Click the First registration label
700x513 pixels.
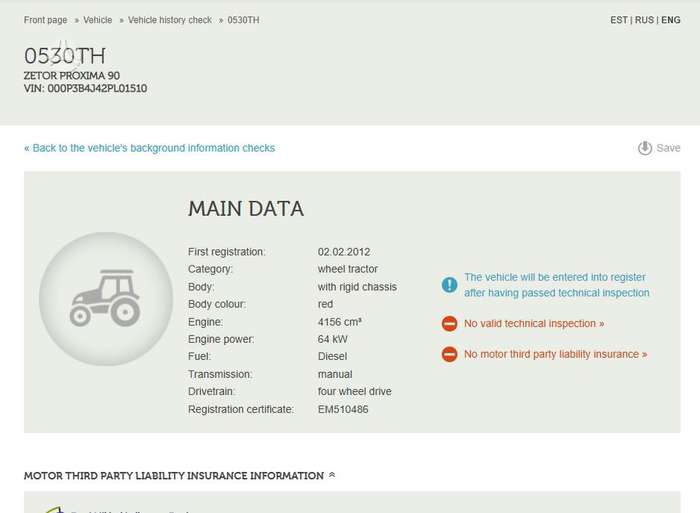(x=227, y=252)
